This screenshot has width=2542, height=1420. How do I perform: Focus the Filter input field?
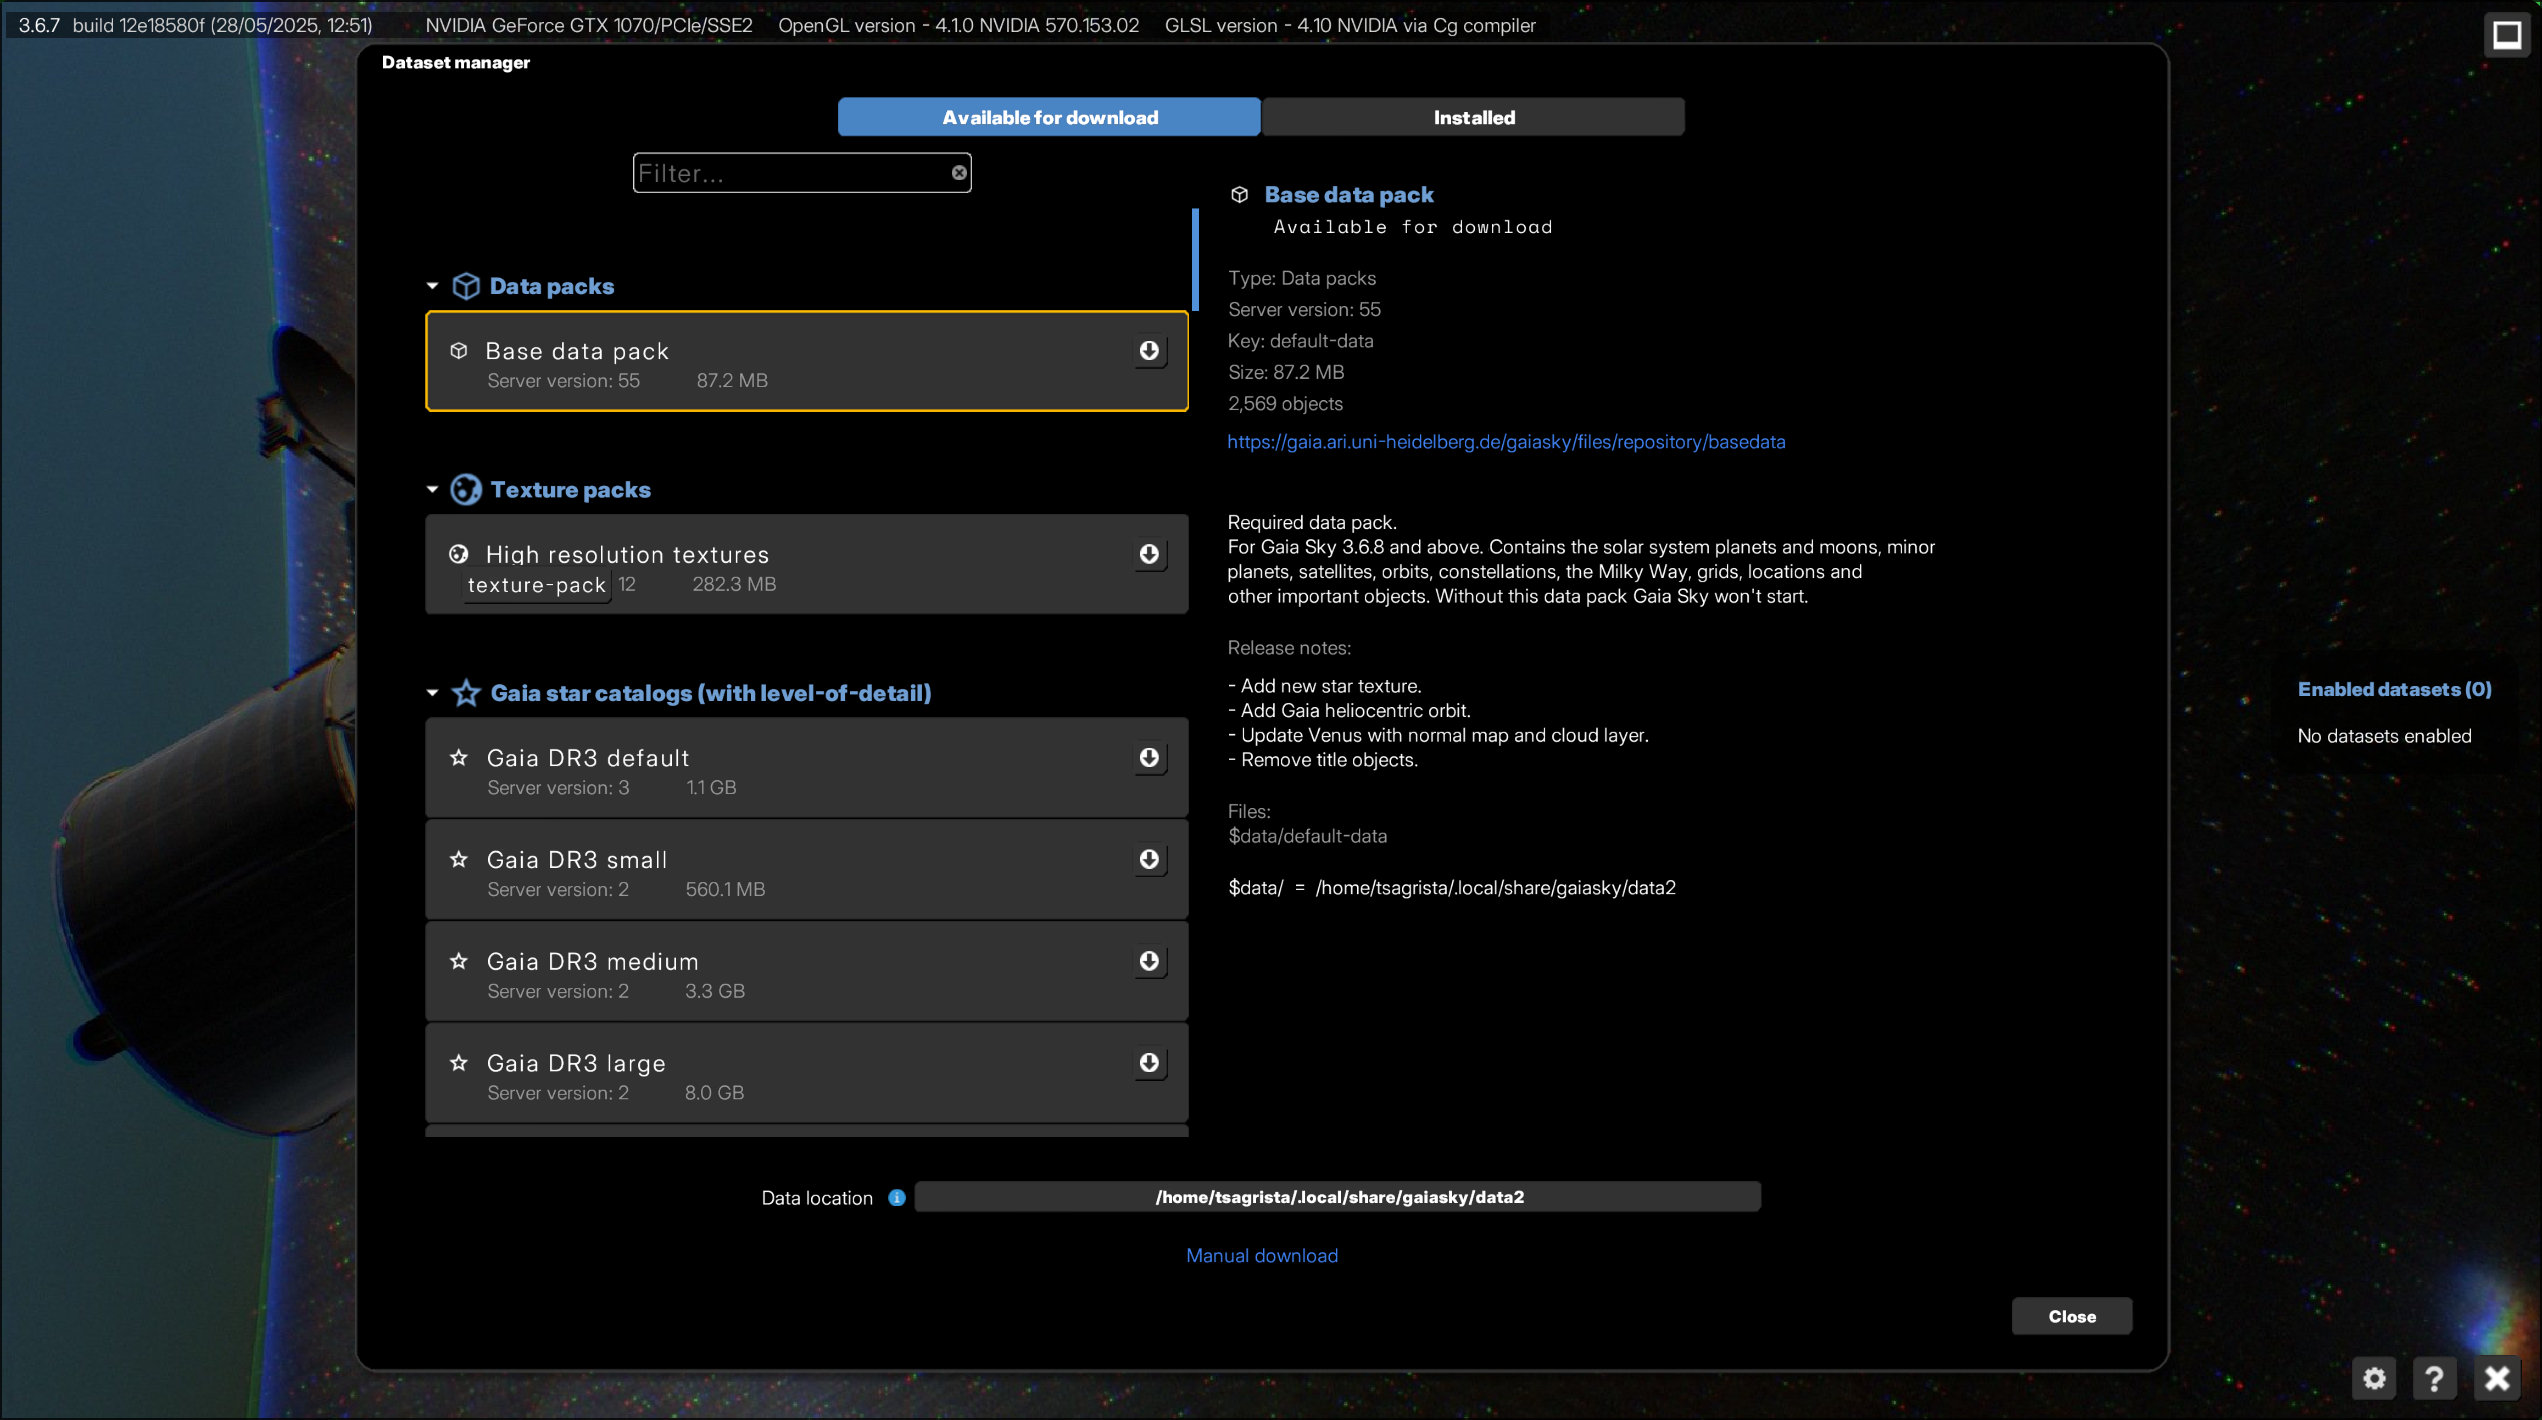(790, 173)
